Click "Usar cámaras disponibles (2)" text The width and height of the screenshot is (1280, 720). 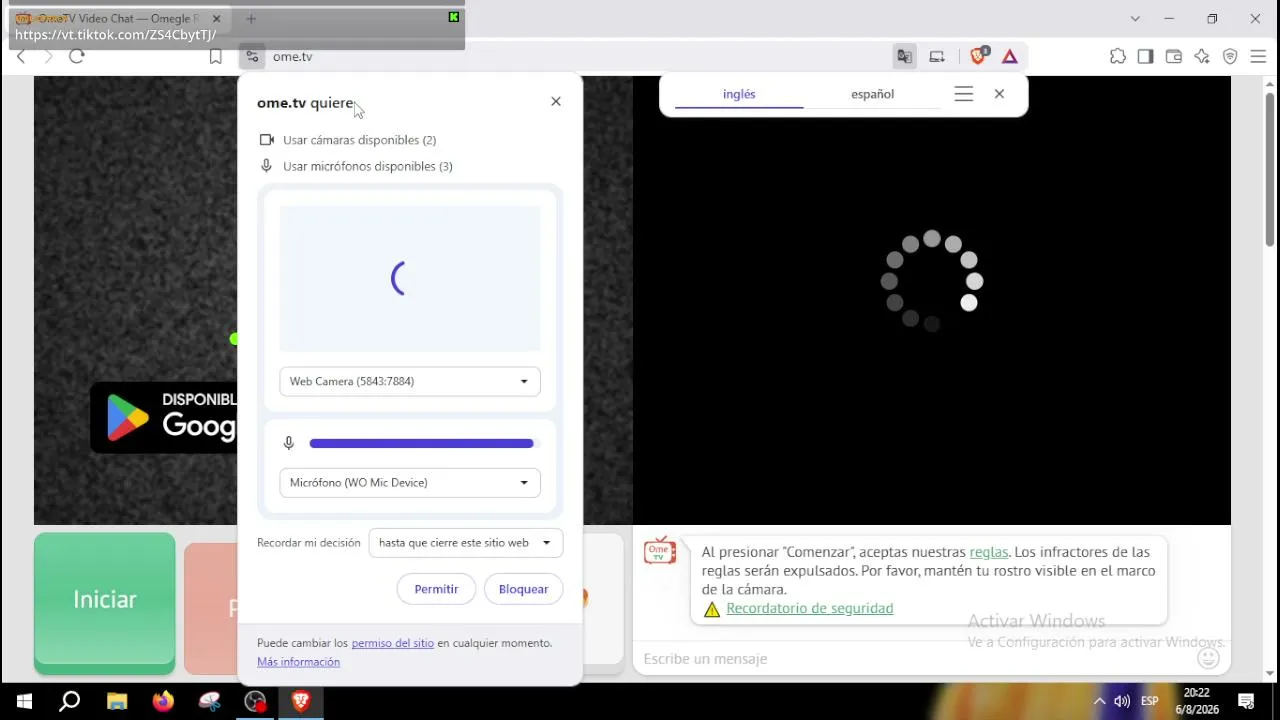click(x=359, y=140)
